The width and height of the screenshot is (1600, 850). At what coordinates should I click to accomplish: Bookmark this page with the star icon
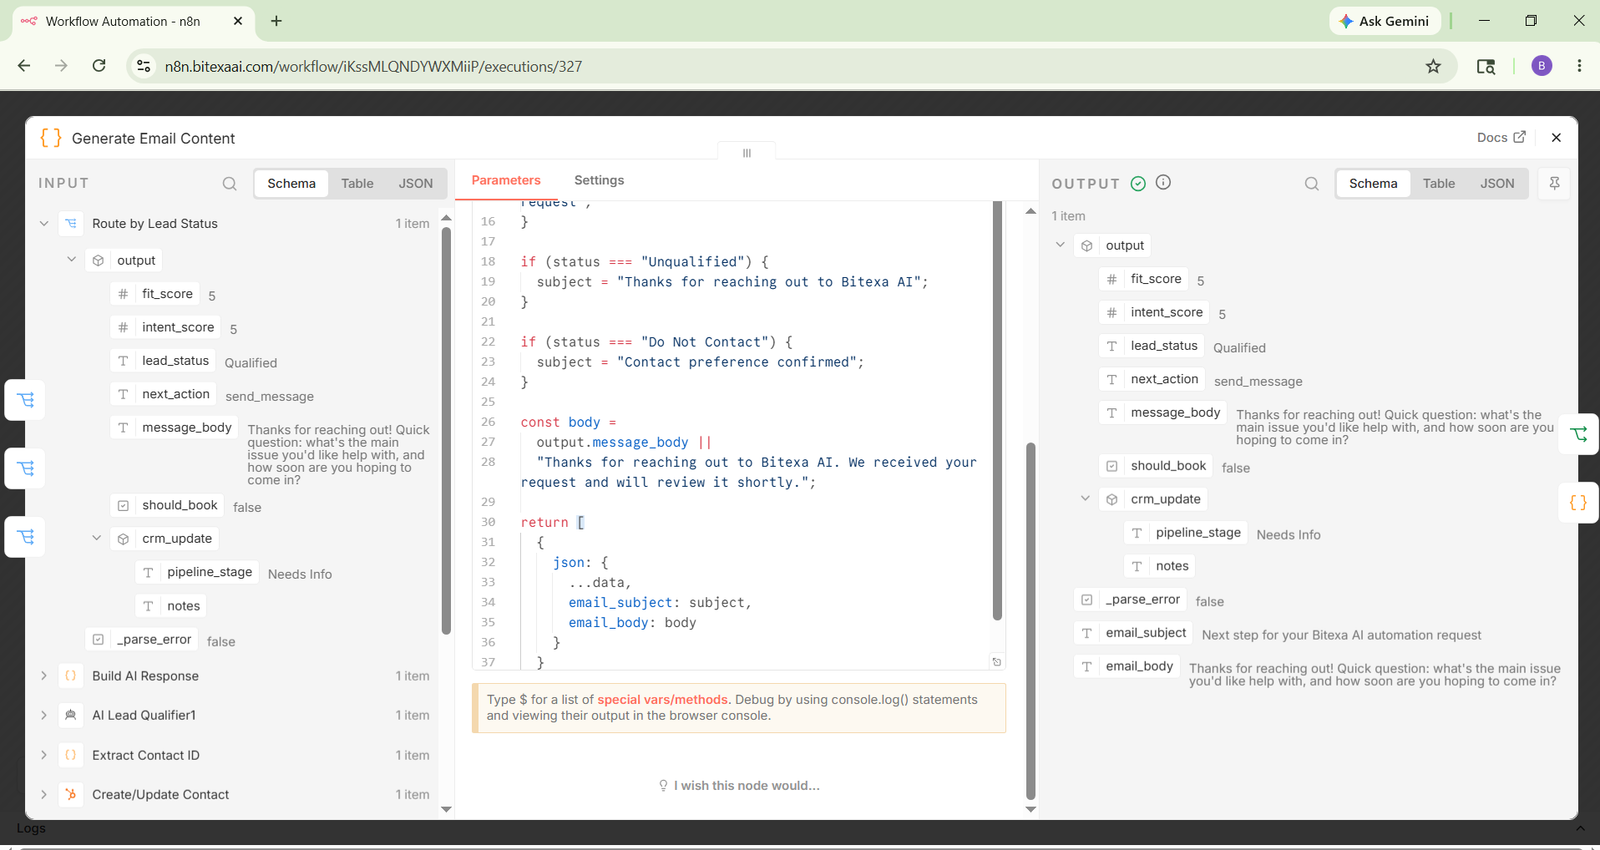(1433, 66)
